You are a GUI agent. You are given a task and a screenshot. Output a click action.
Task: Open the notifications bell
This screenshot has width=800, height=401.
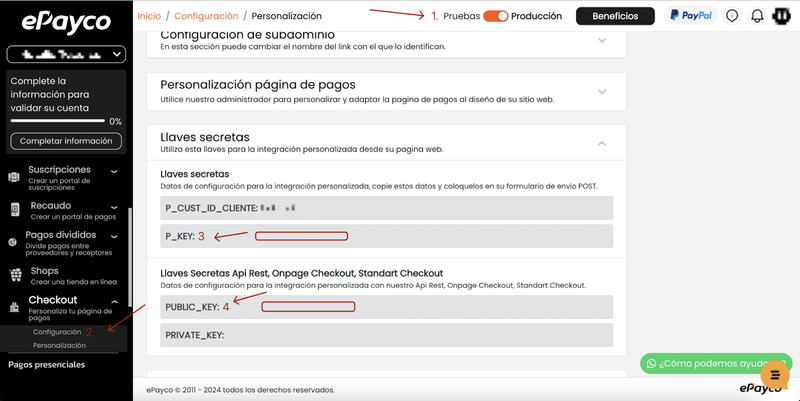(x=757, y=16)
